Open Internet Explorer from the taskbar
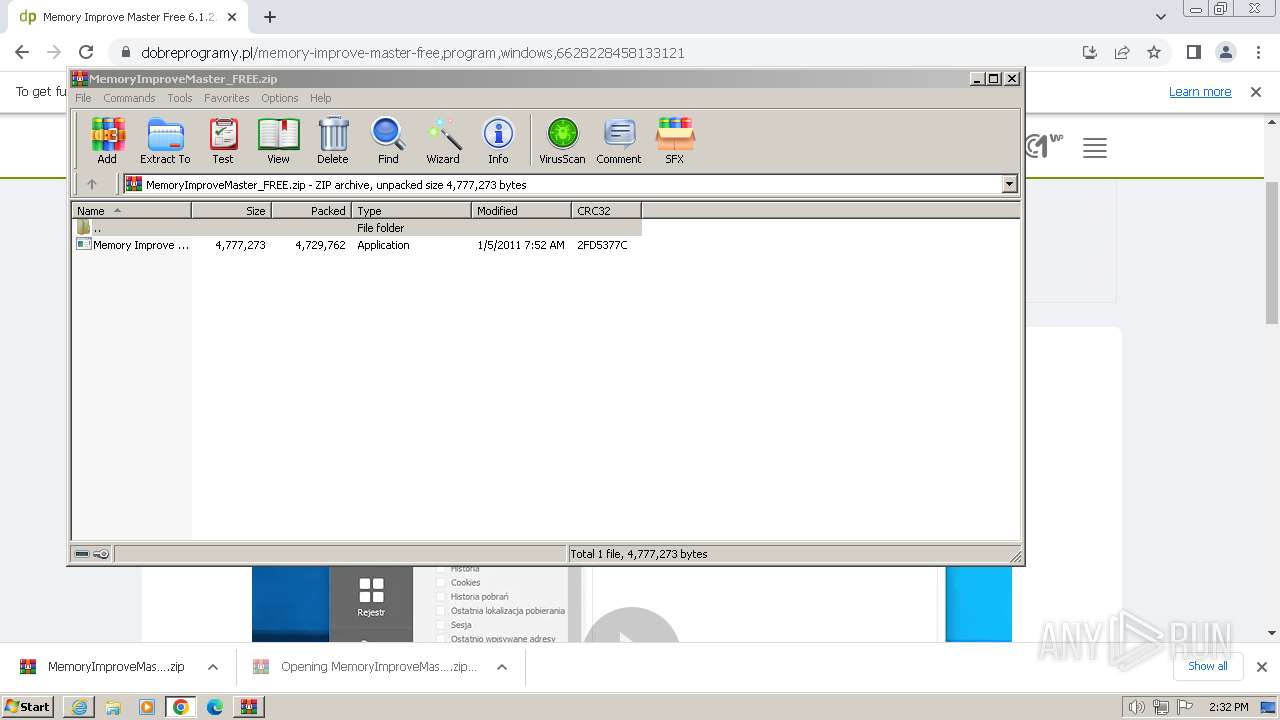The height and width of the screenshot is (720, 1280). pos(79,707)
